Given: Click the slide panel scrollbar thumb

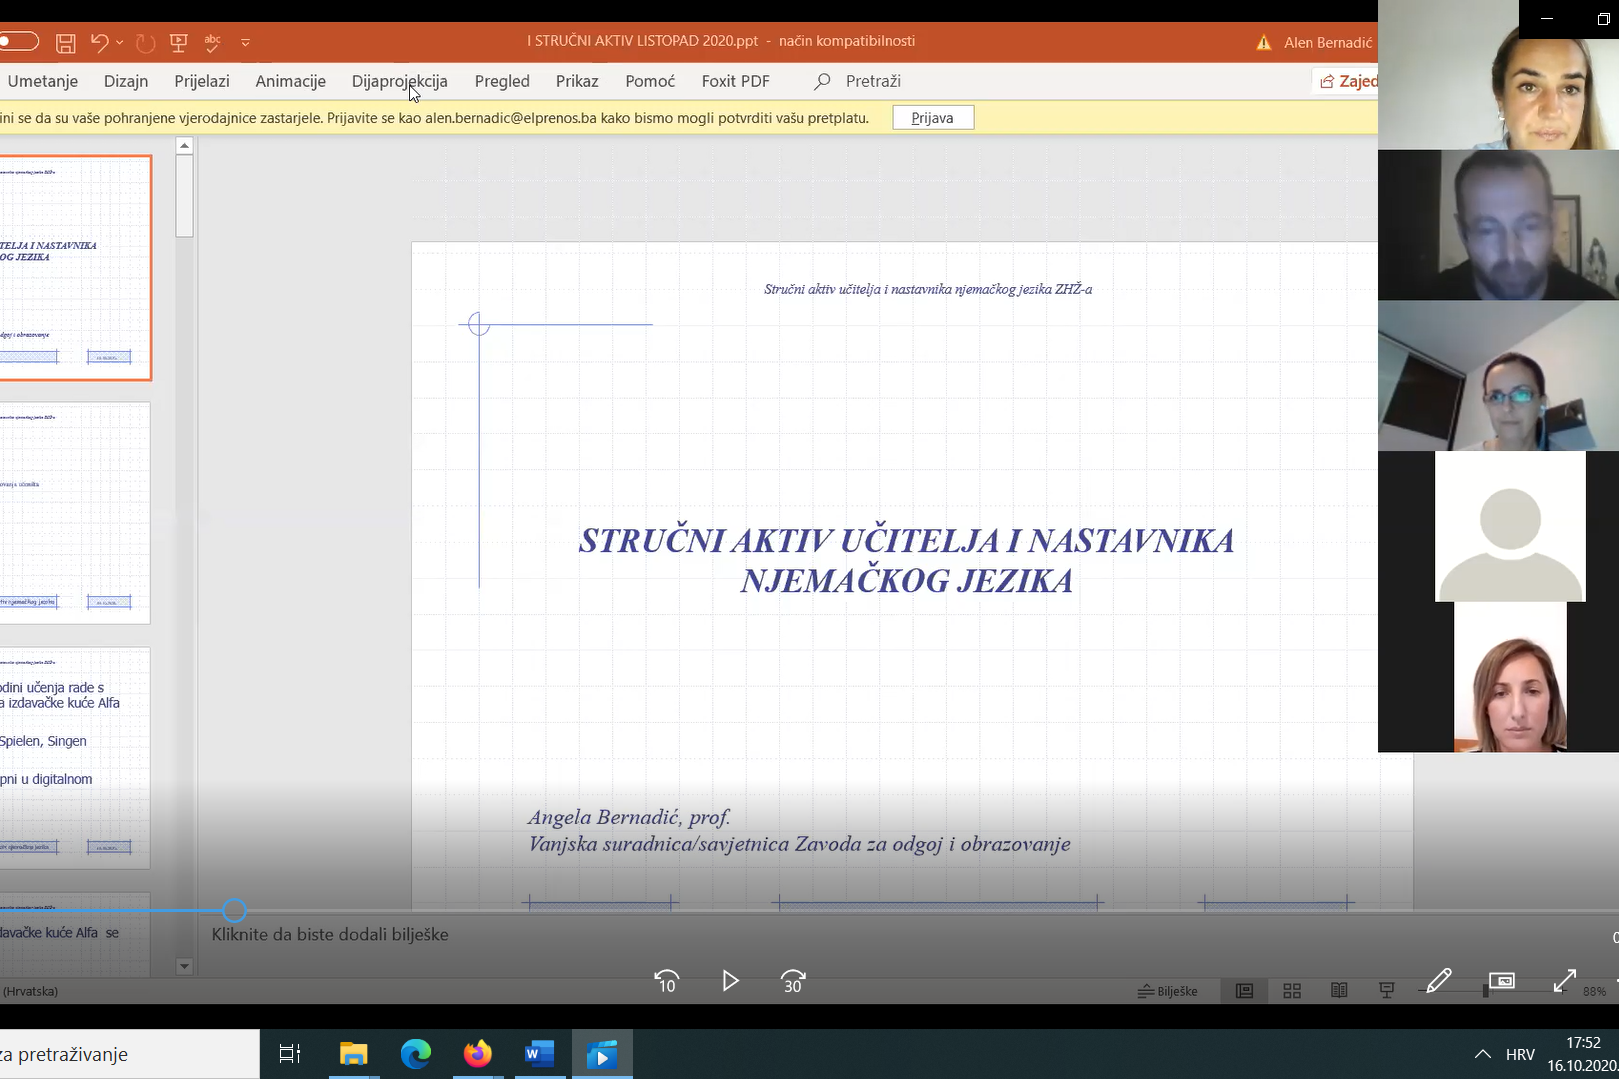Looking at the screenshot, I should (x=184, y=196).
